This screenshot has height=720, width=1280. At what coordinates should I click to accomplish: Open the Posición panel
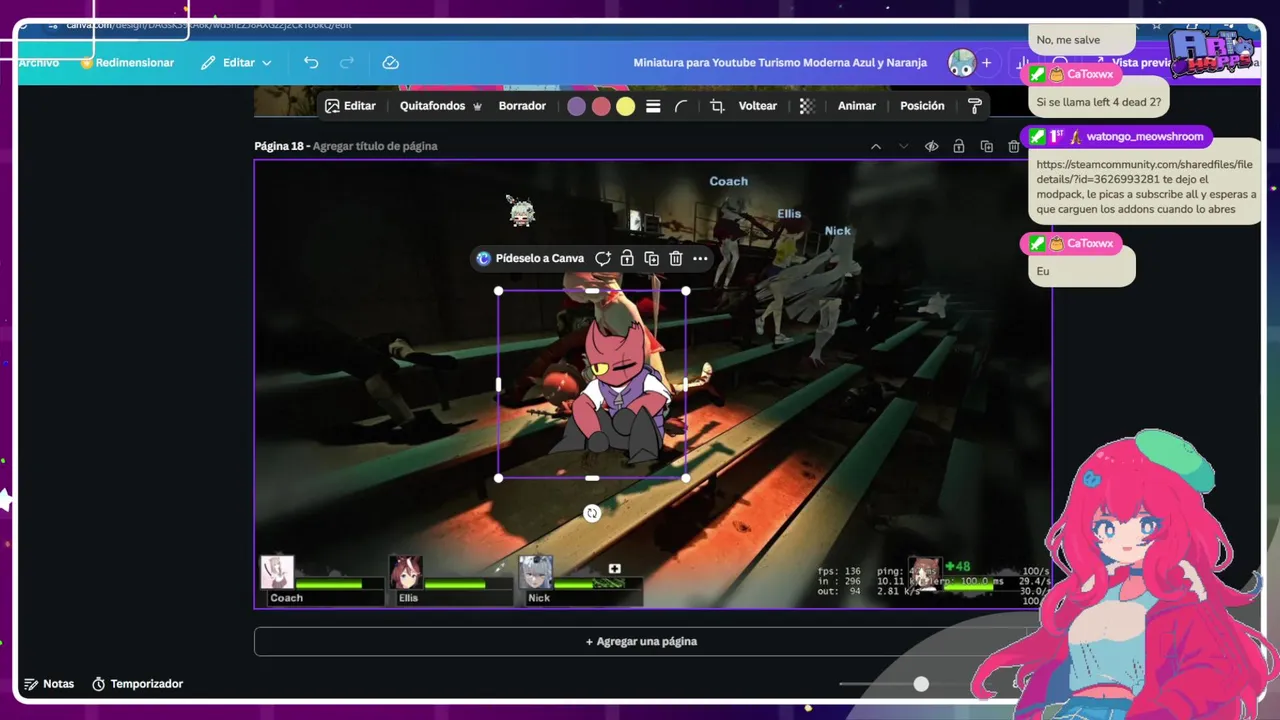(x=922, y=106)
